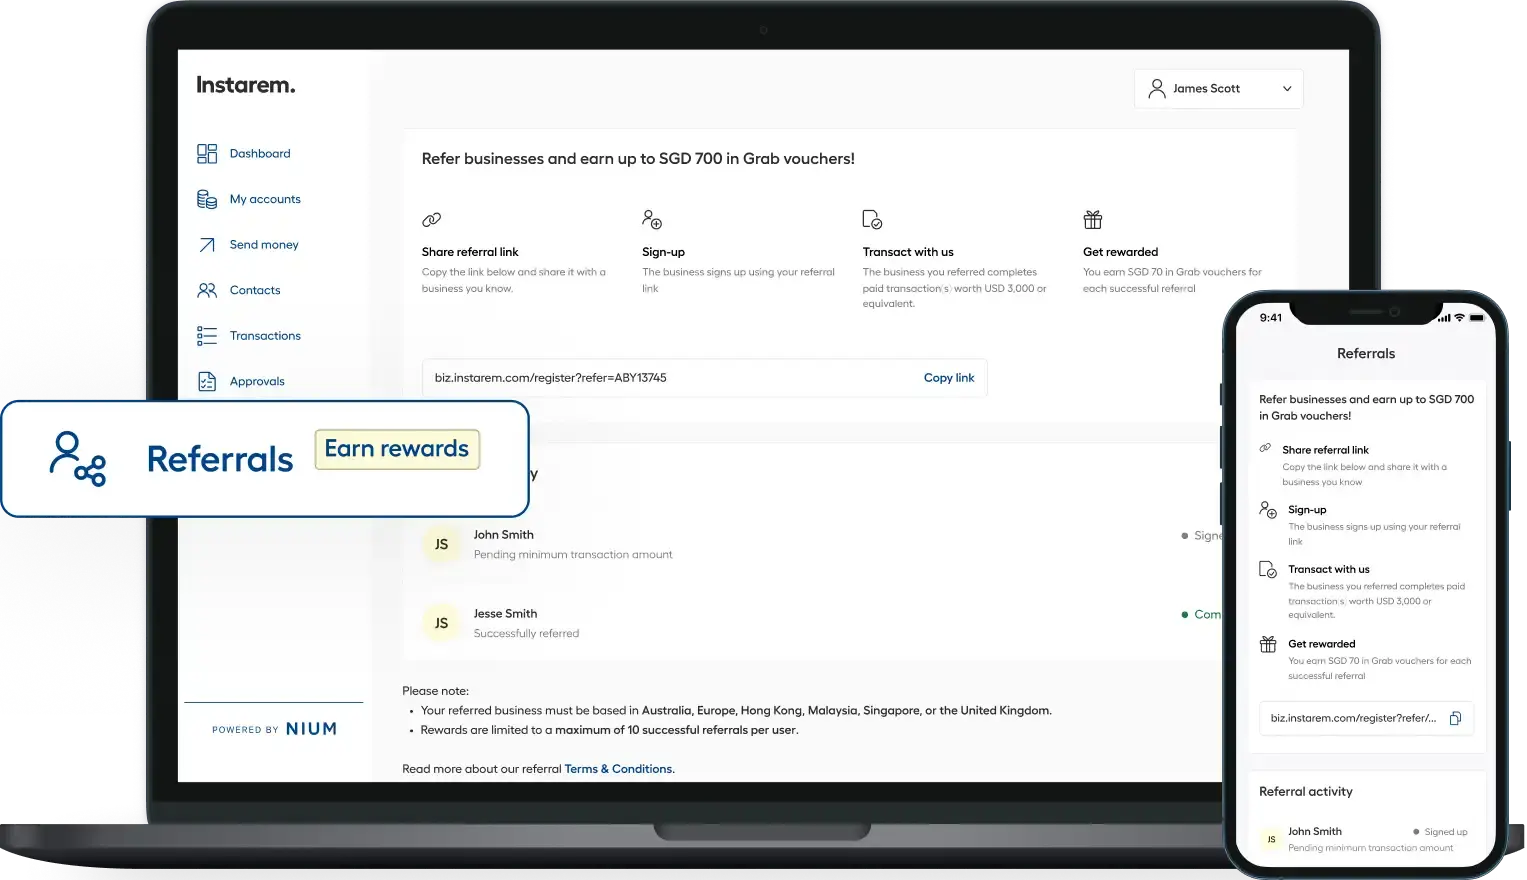Click the Referrals person-share icon

pos(78,459)
